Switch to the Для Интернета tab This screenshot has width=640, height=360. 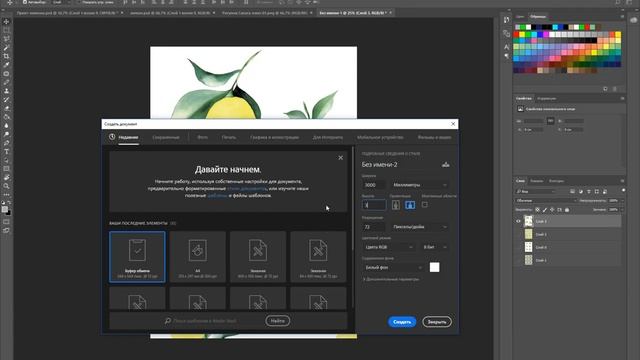point(328,138)
